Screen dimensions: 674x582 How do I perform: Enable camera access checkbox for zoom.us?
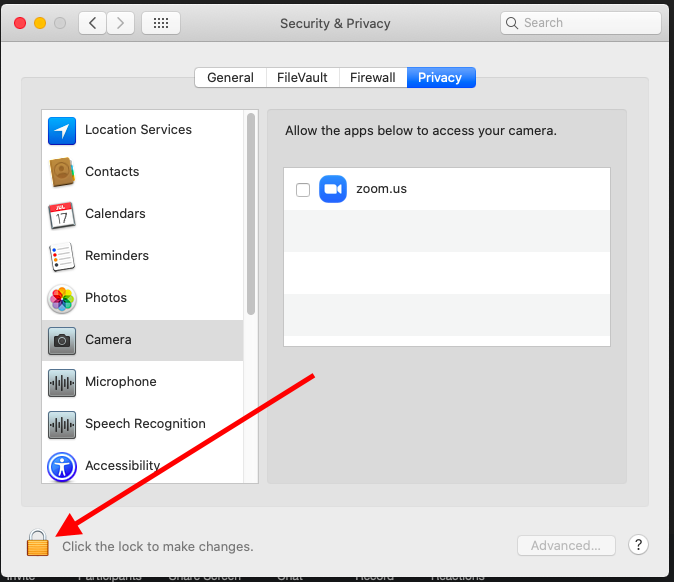point(303,190)
